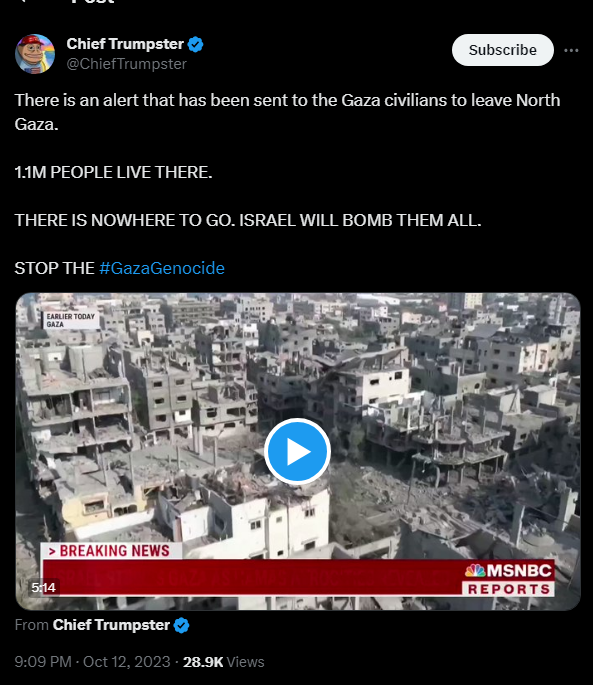593x685 pixels.
Task: Open the #GazaGenocide hashtag link
Action: coord(162,268)
